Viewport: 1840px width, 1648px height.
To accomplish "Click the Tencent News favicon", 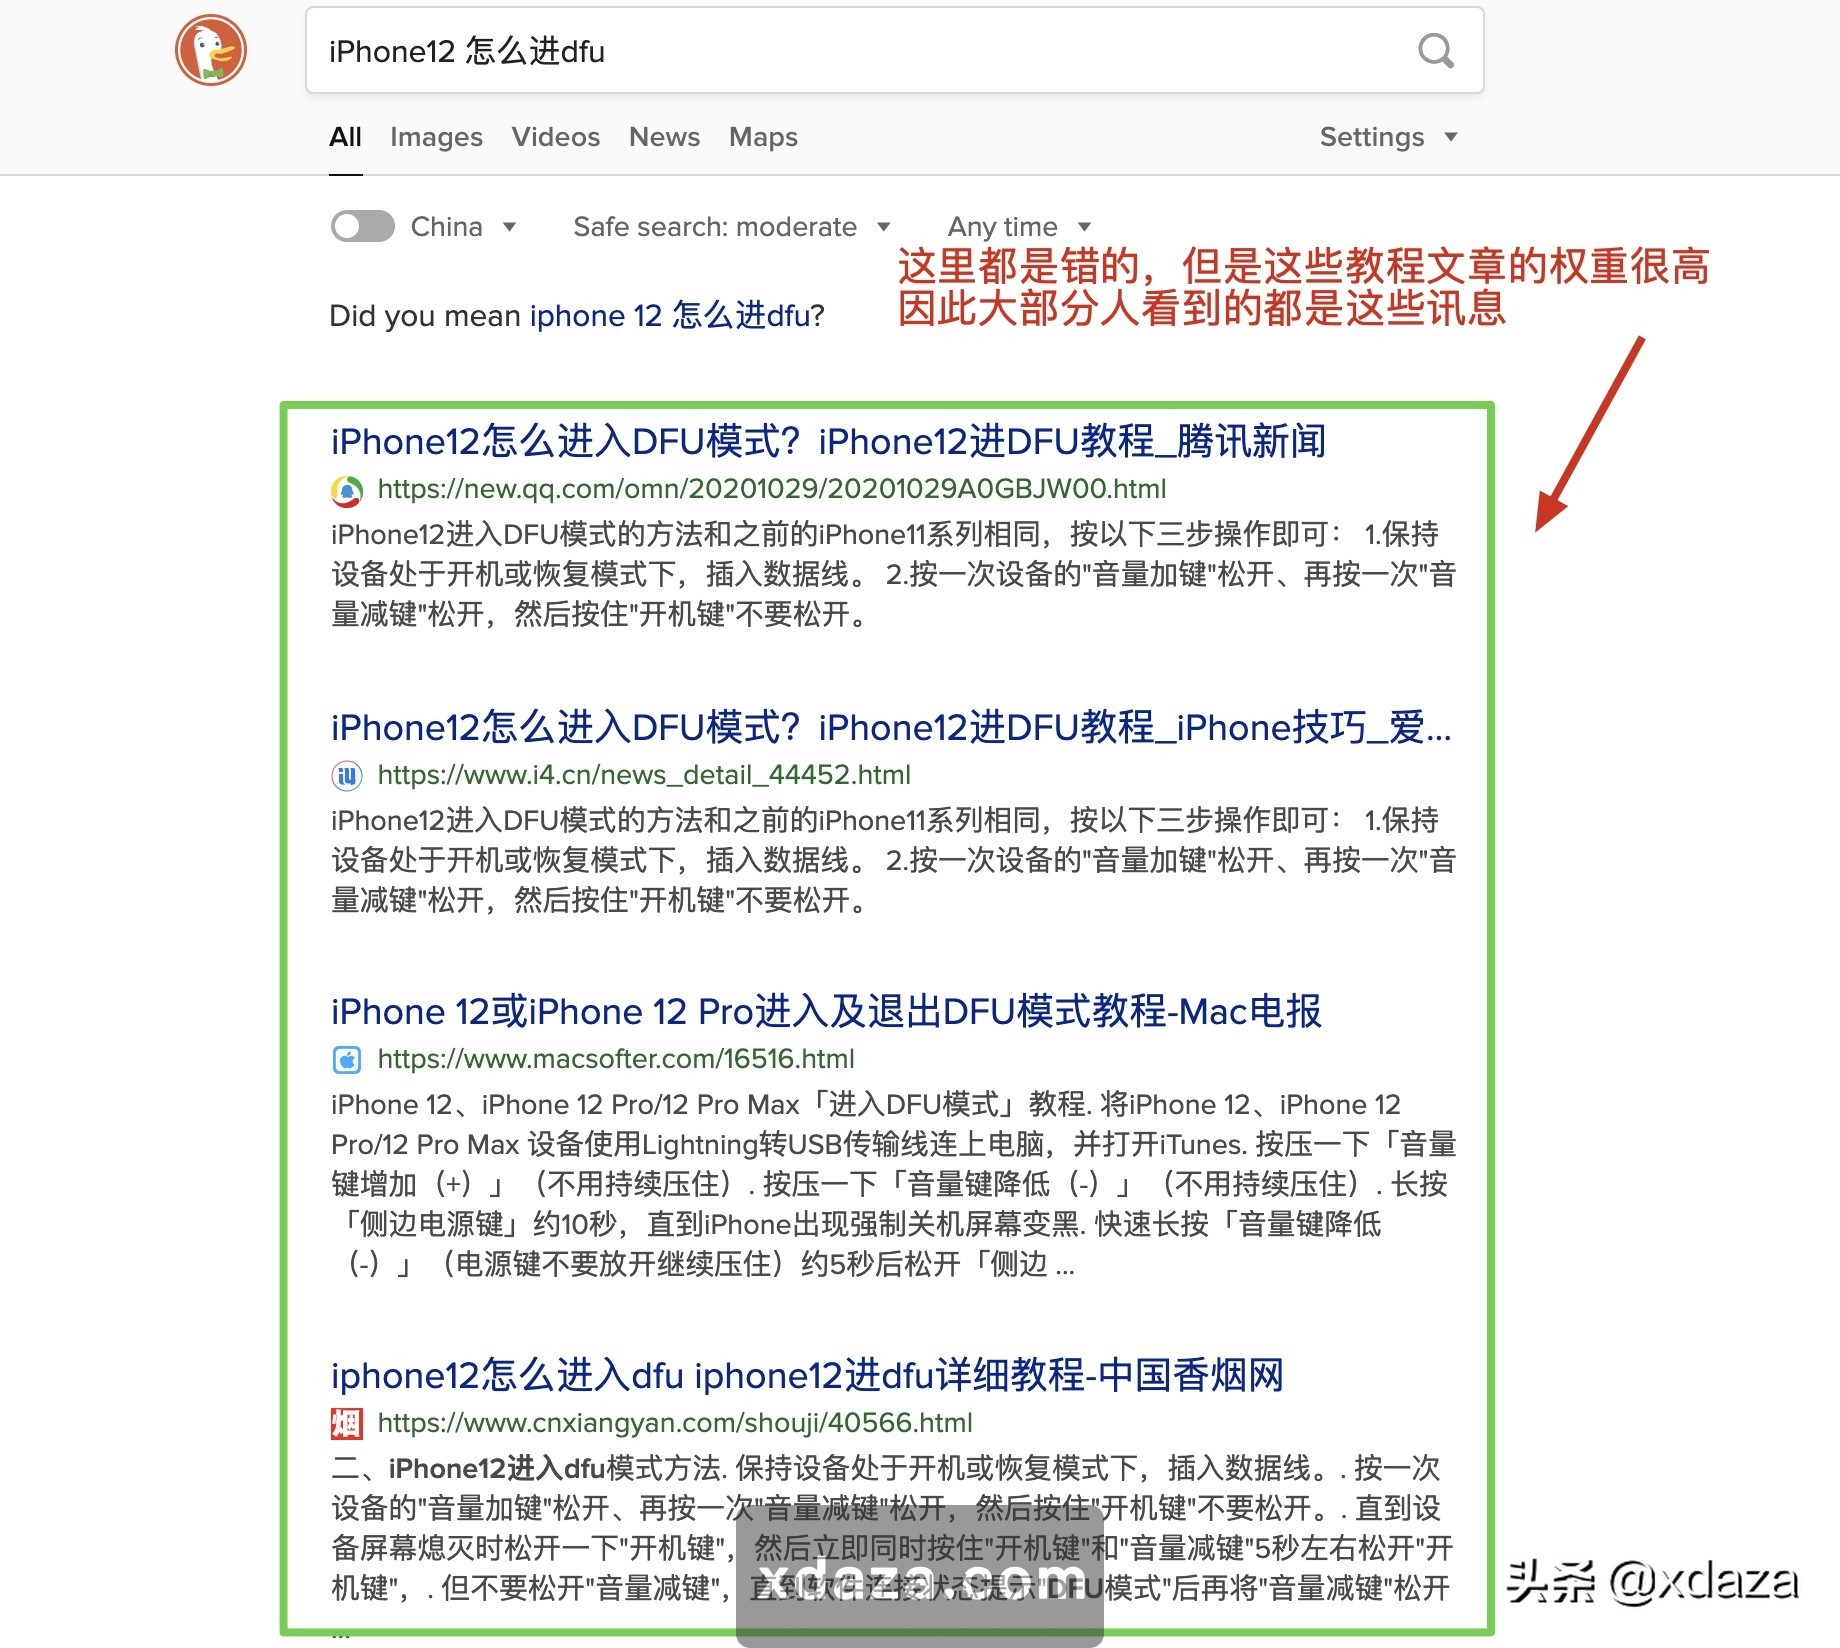I will tap(345, 491).
